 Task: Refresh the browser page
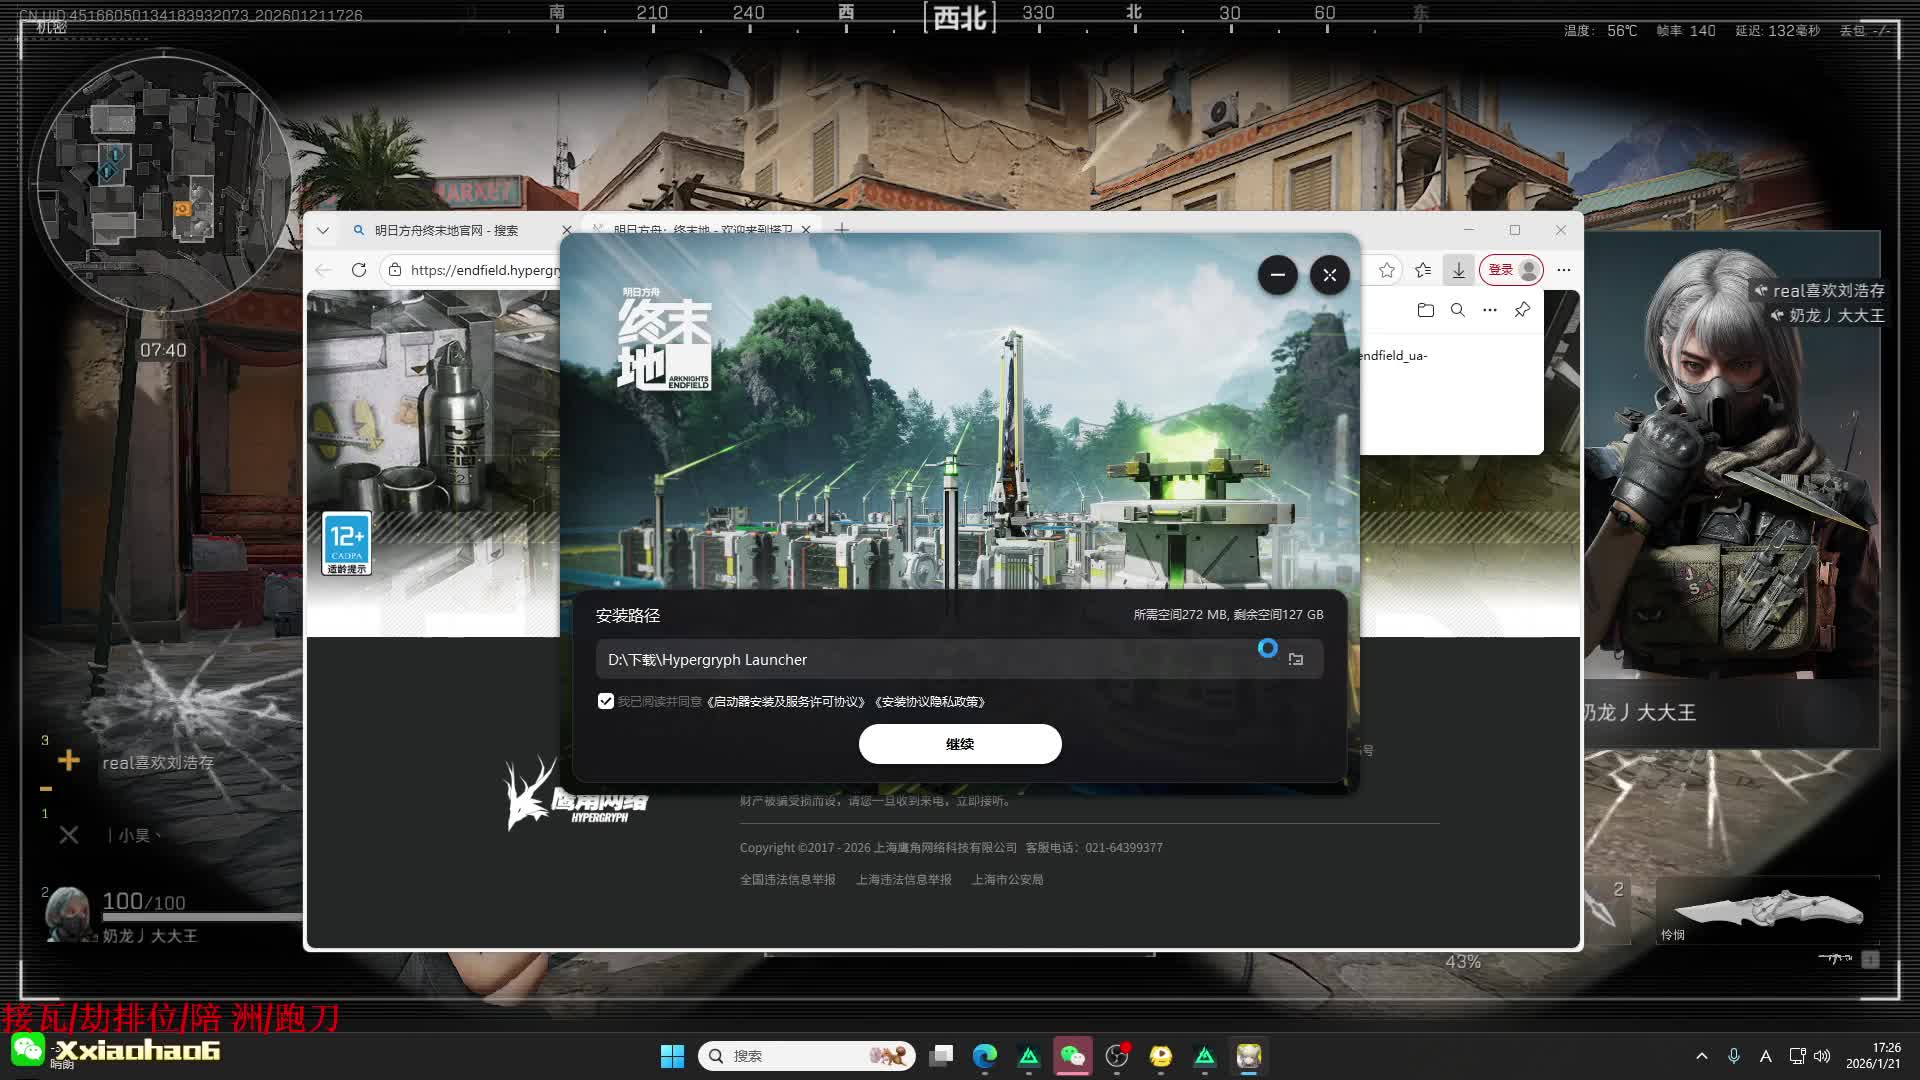click(359, 270)
